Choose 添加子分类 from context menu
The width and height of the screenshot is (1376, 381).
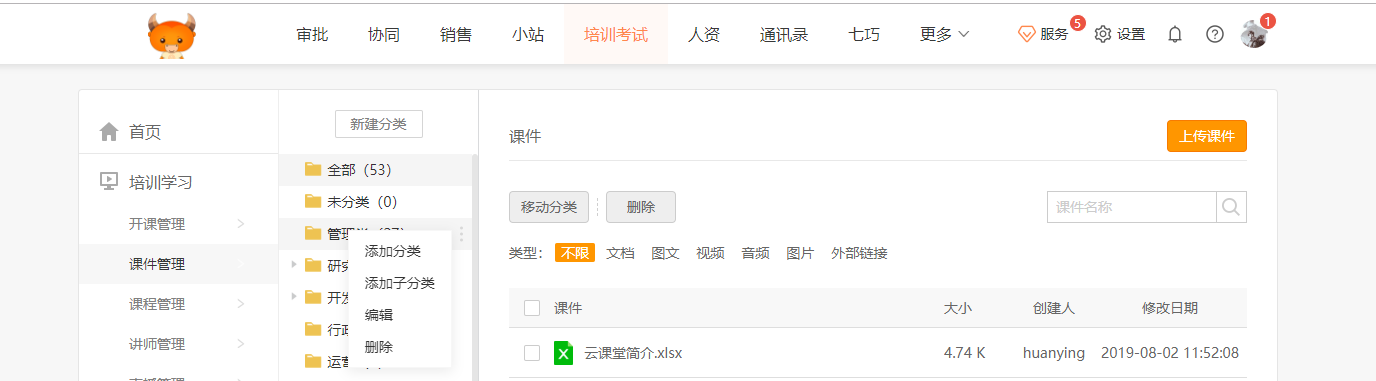[x=400, y=283]
